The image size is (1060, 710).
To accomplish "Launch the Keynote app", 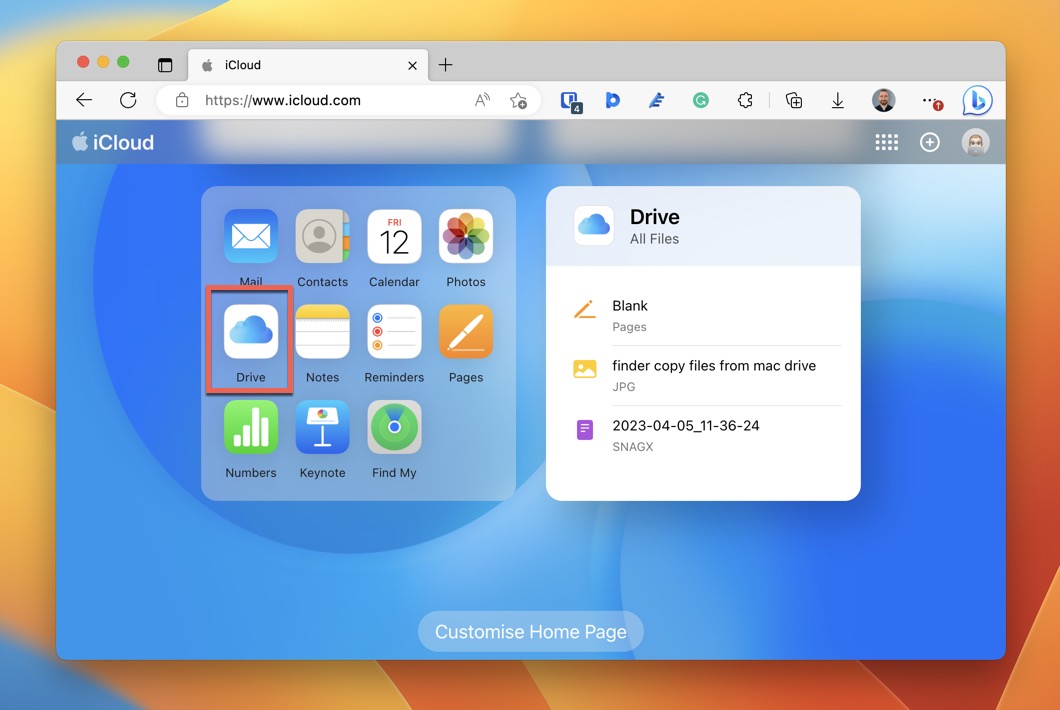I will [x=322, y=427].
